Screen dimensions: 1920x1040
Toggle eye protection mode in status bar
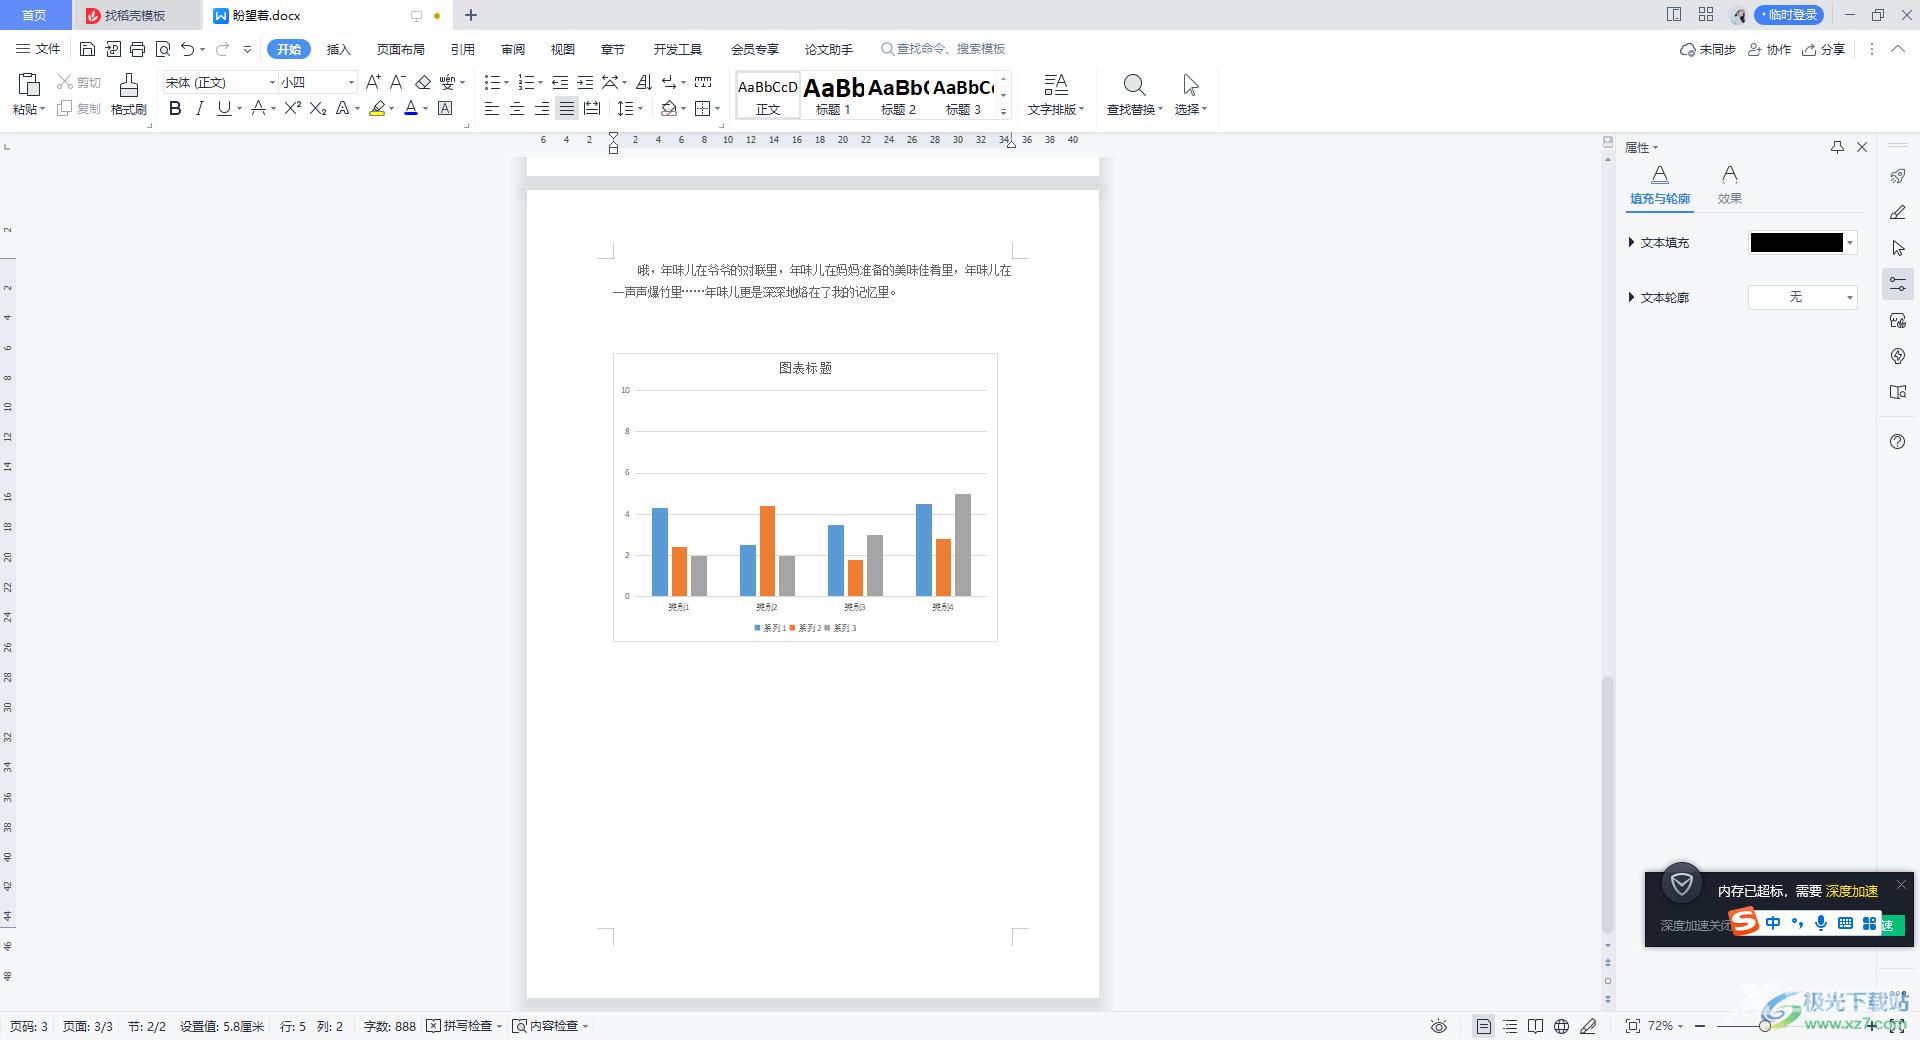click(1438, 1026)
